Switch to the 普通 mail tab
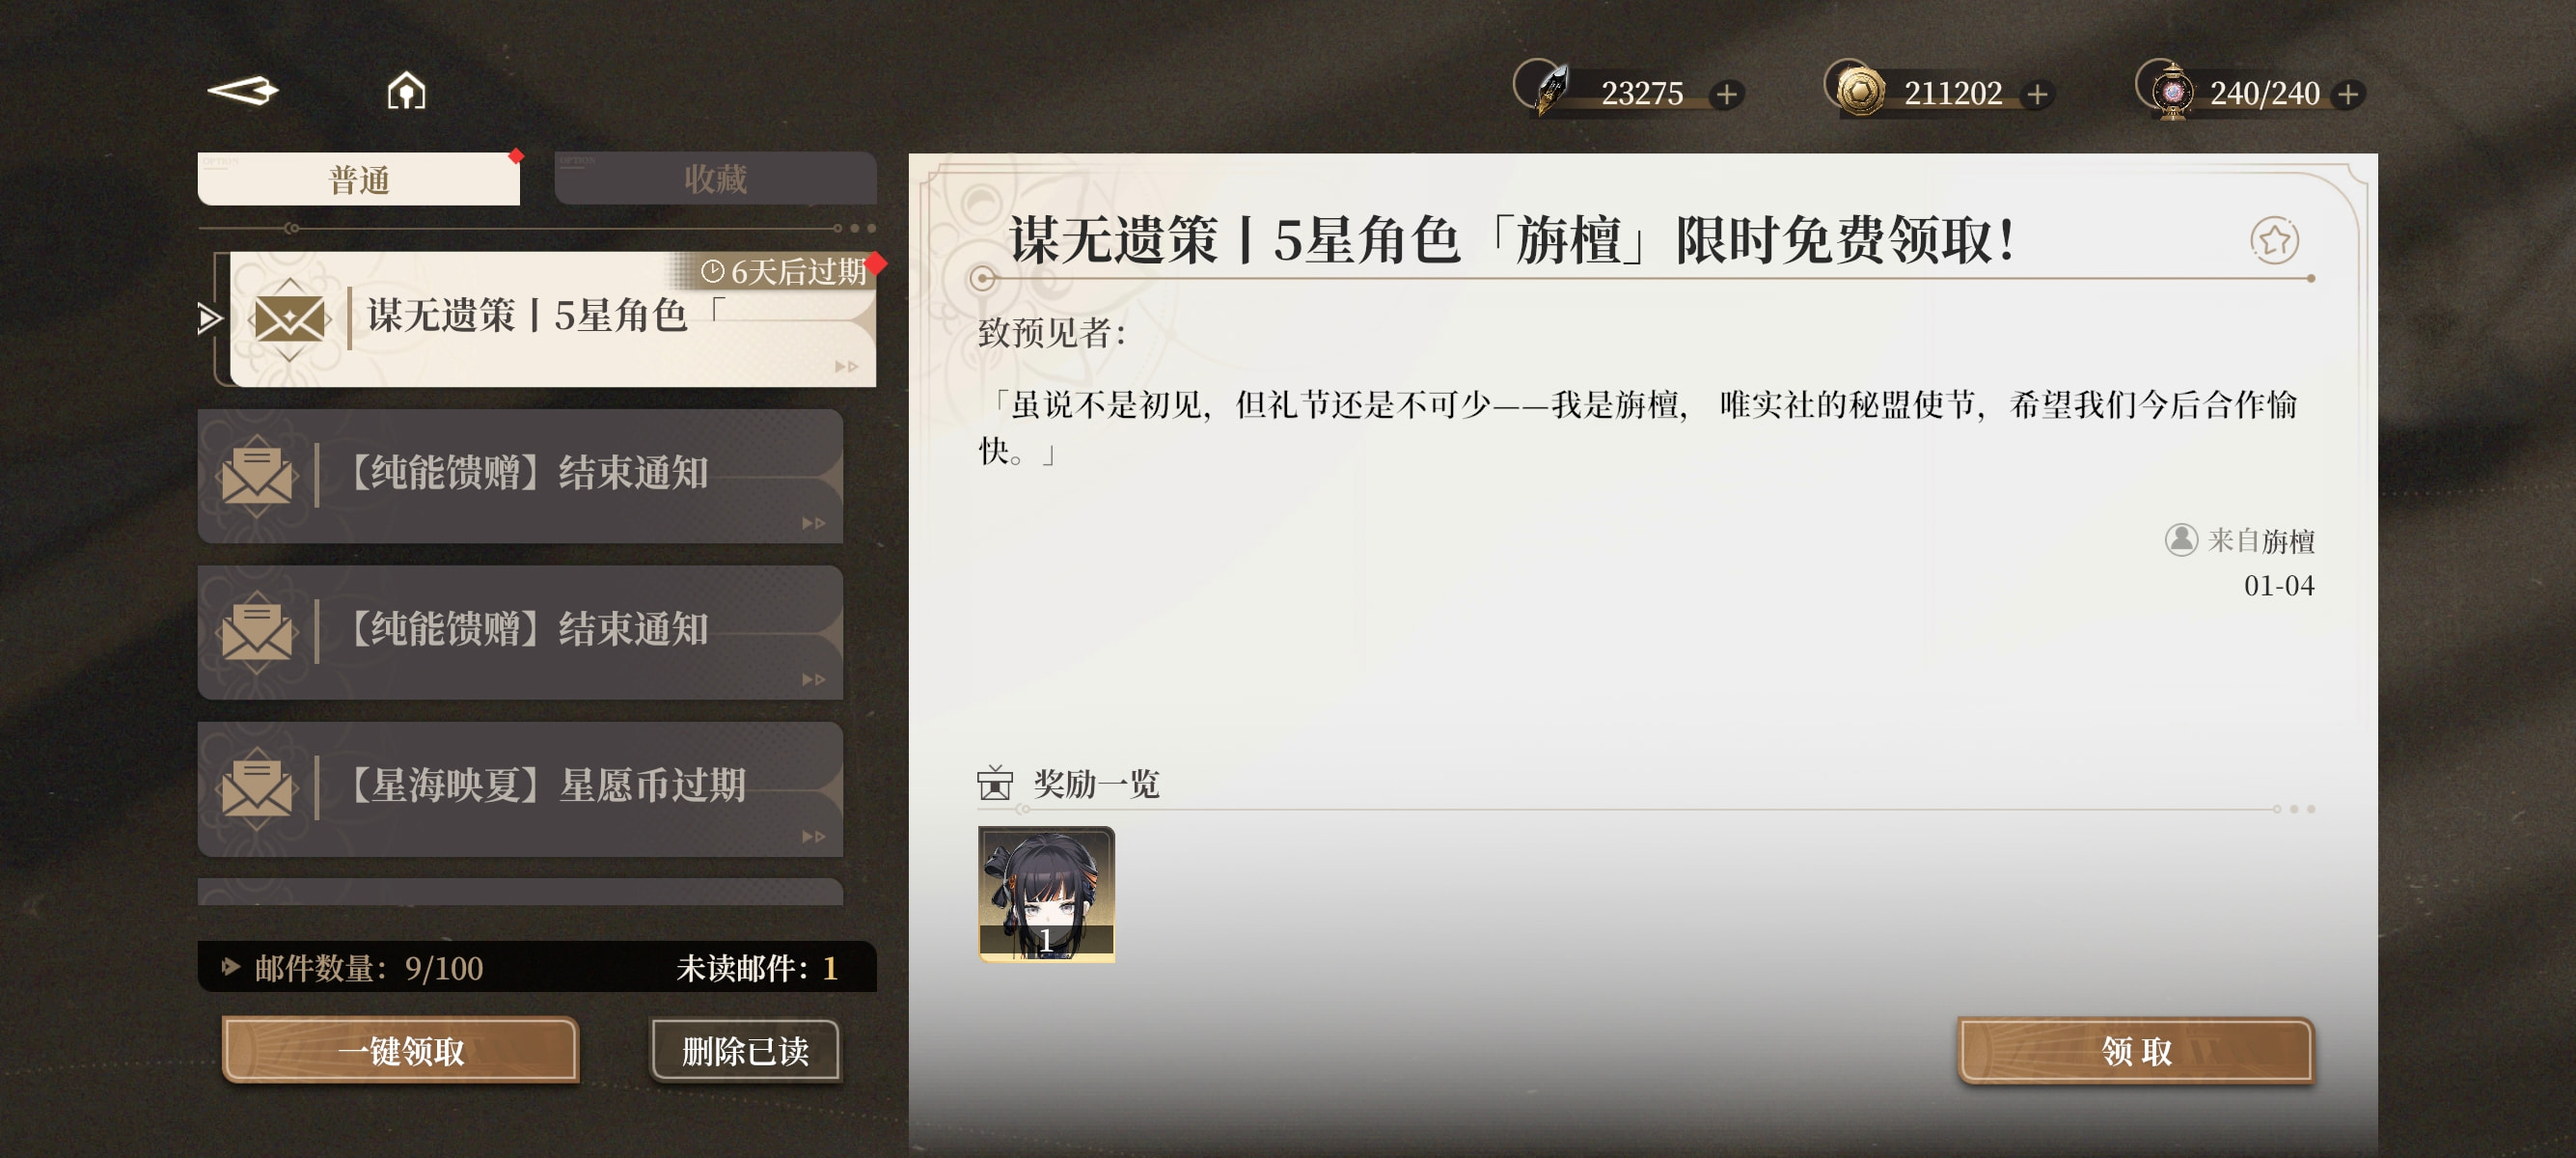 tap(359, 179)
